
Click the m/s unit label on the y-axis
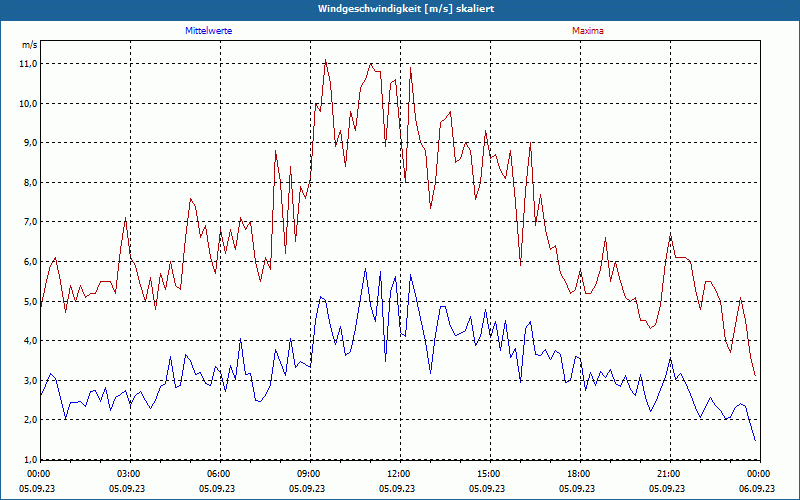[x=30, y=45]
